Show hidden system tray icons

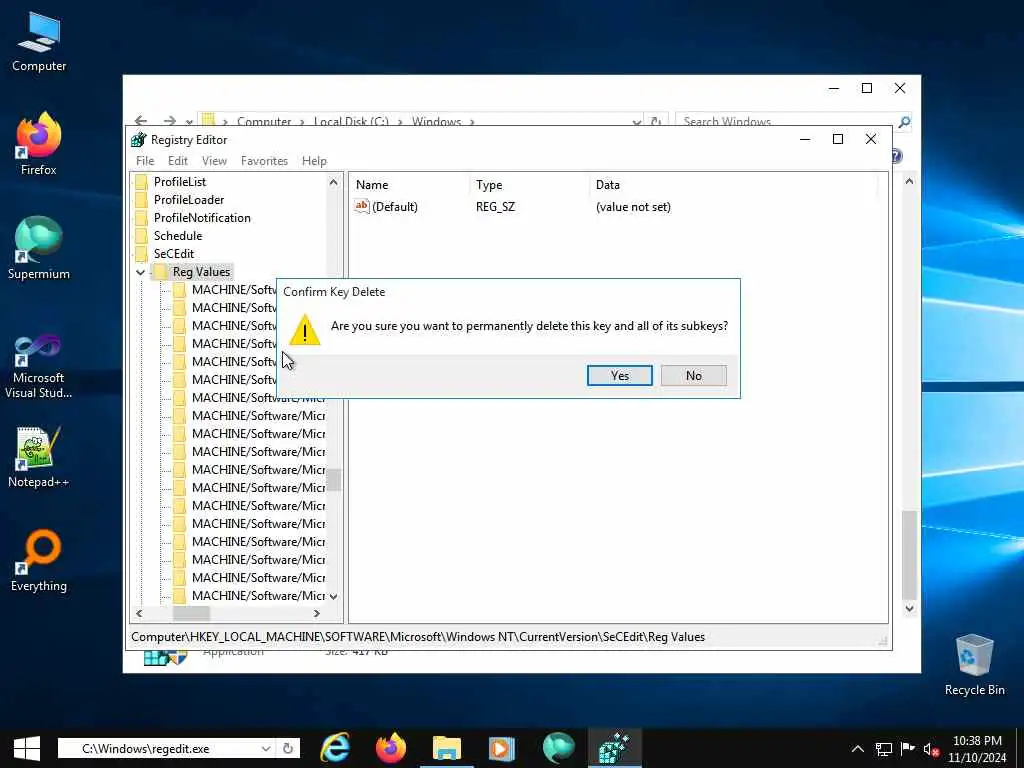[857, 749]
